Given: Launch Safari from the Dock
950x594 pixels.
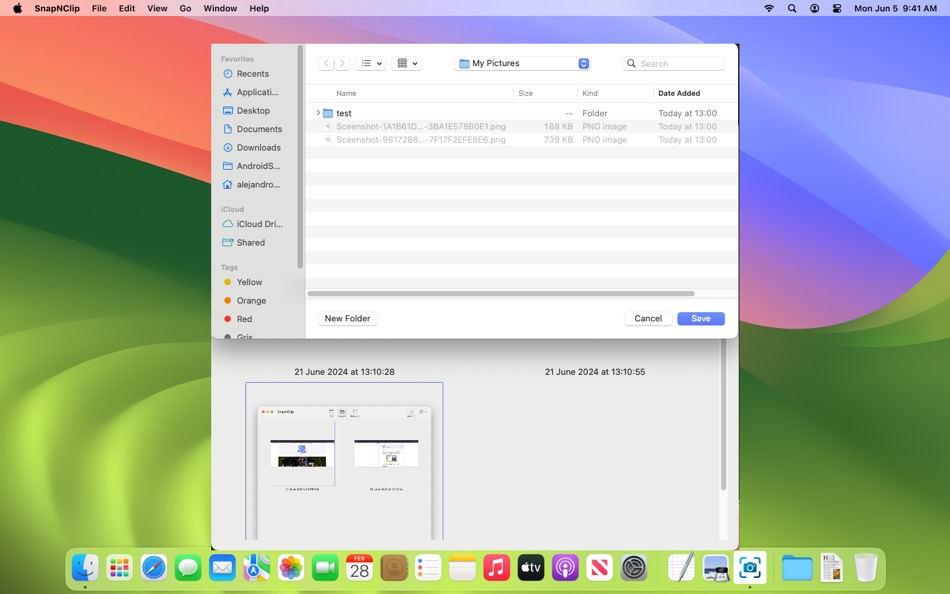Looking at the screenshot, I should pyautogui.click(x=153, y=568).
